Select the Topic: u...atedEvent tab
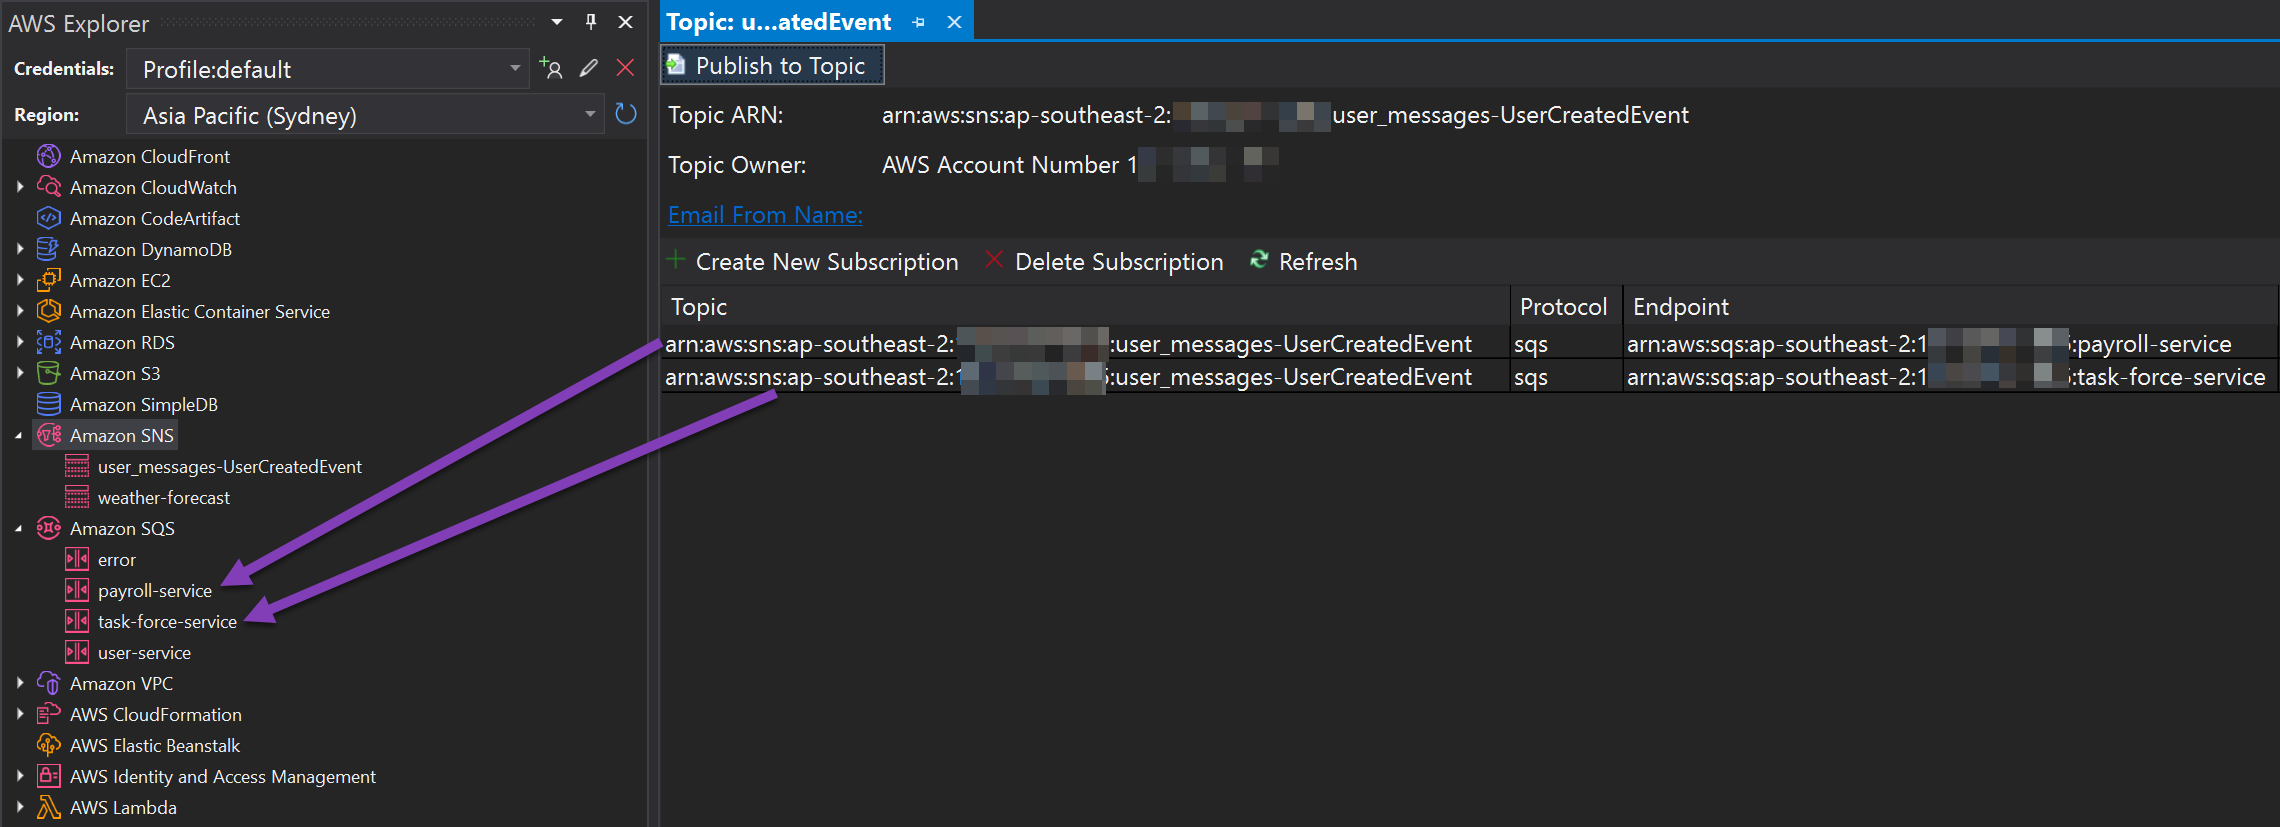 [779, 22]
